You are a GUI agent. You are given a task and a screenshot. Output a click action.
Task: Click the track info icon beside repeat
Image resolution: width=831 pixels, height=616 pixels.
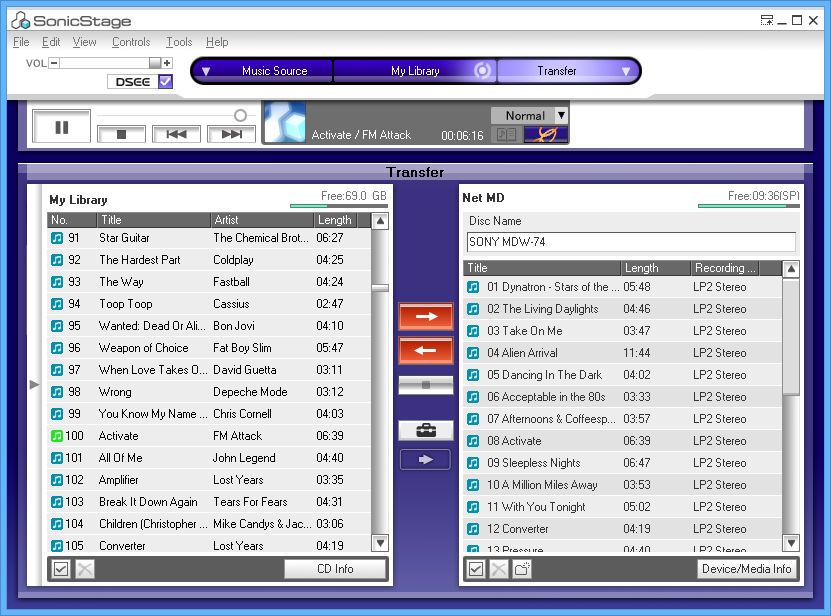pos(506,135)
